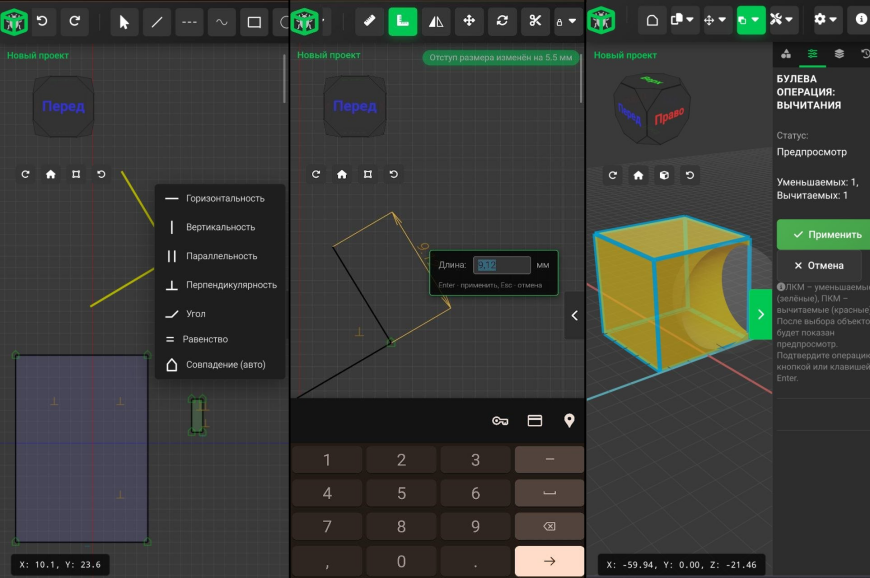Tap the 5 key on numeric keypad
The image size is (870, 578).
(401, 493)
